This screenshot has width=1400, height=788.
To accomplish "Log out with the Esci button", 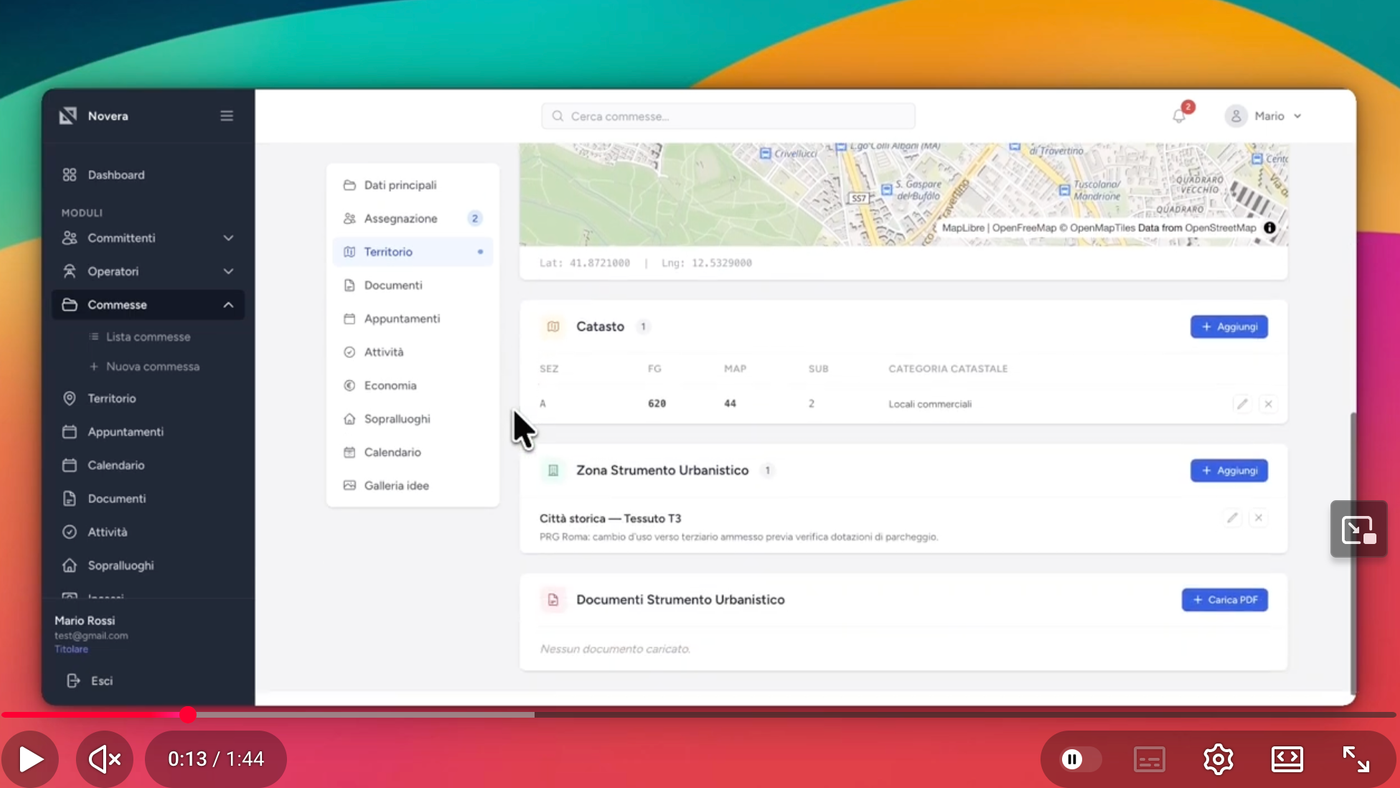I will point(90,681).
